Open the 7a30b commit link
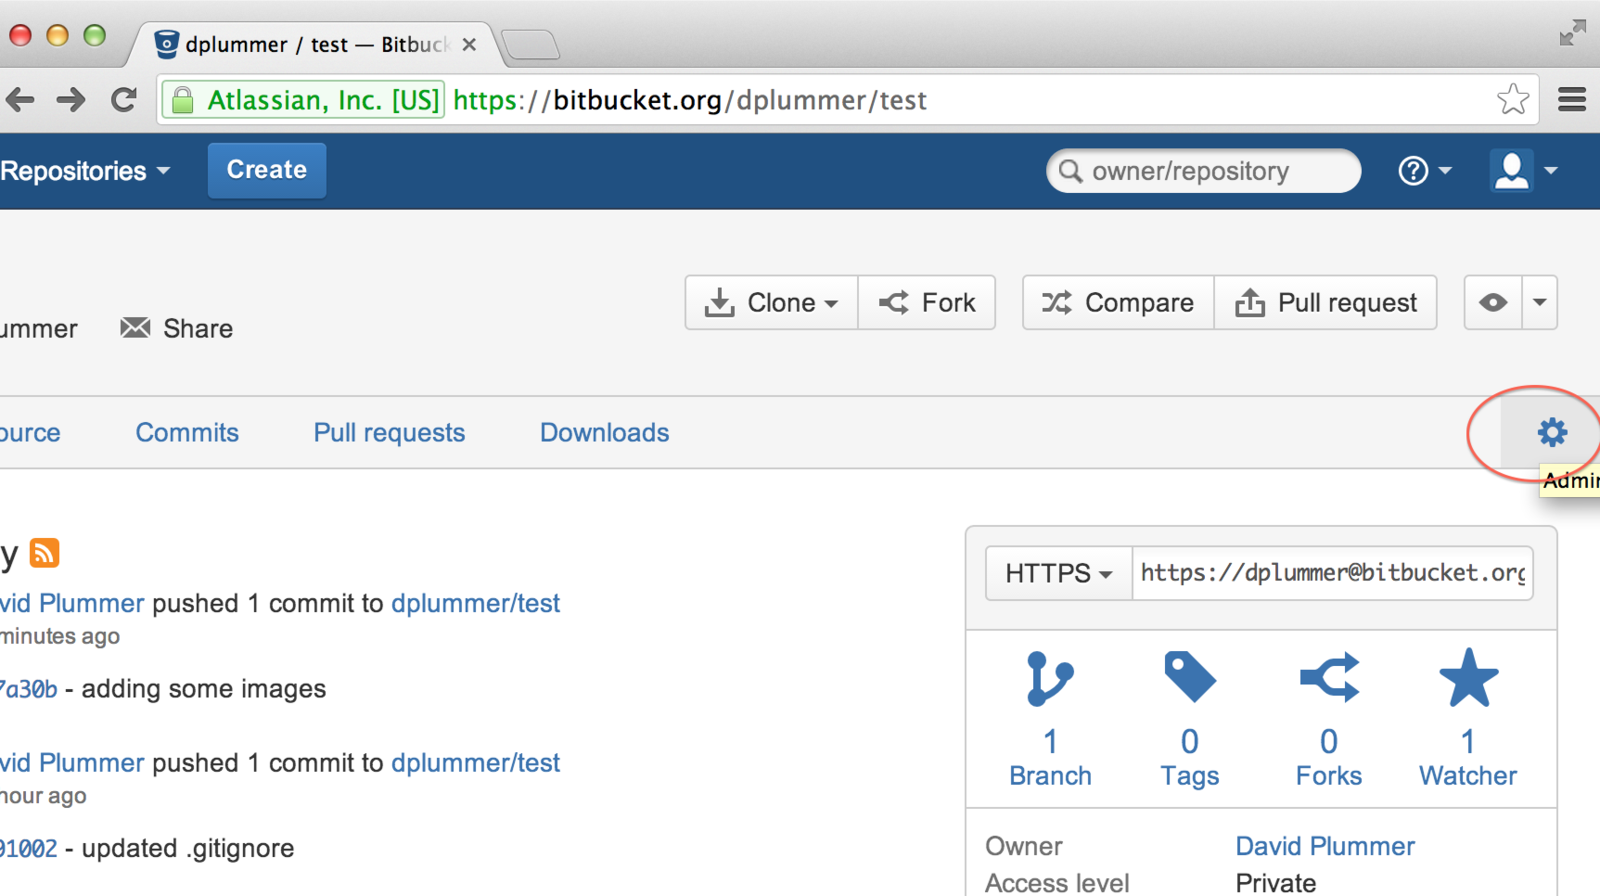This screenshot has height=896, width=1600. pyautogui.click(x=28, y=689)
